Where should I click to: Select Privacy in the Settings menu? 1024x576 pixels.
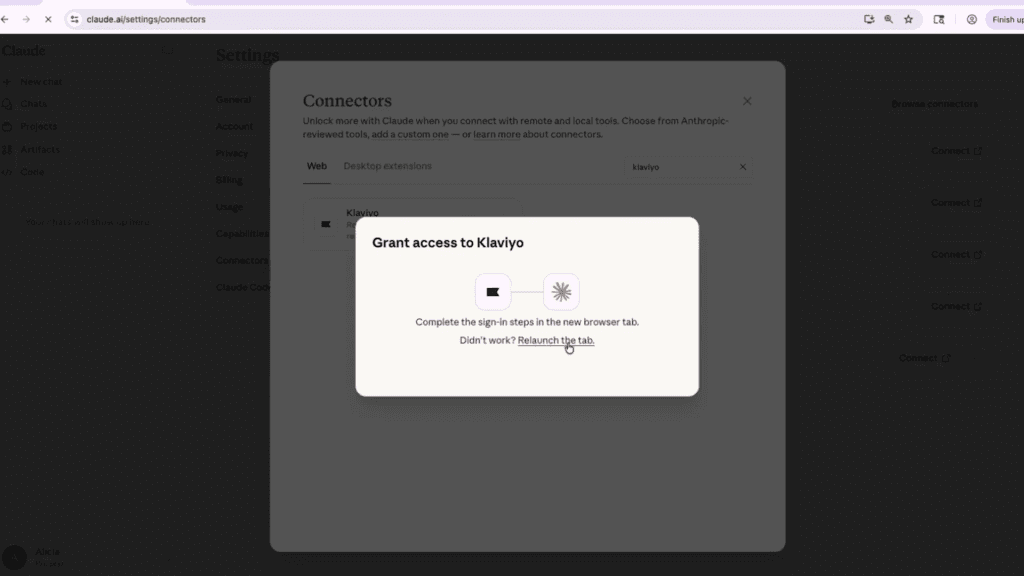[232, 153]
